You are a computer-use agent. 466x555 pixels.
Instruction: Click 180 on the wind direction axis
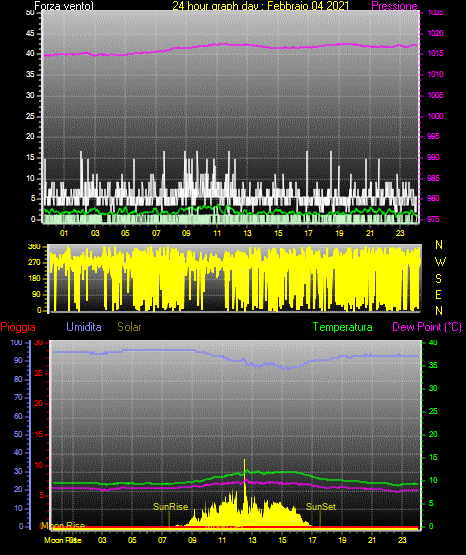(34, 279)
